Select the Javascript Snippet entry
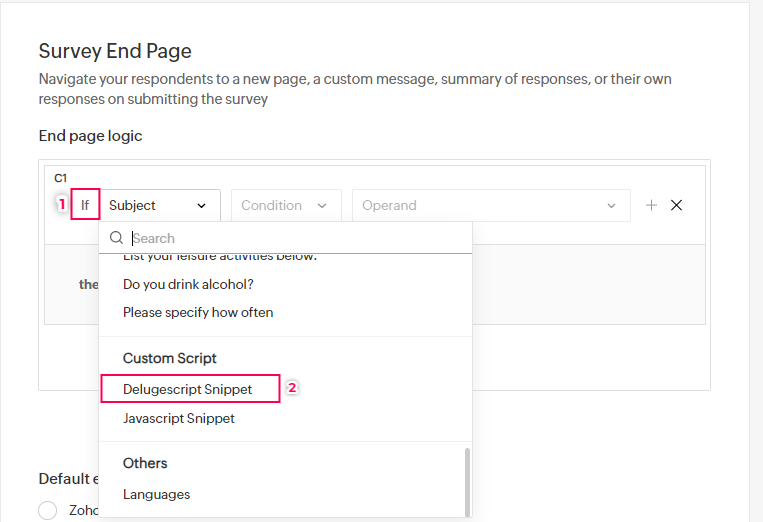The width and height of the screenshot is (763, 522). (x=179, y=418)
